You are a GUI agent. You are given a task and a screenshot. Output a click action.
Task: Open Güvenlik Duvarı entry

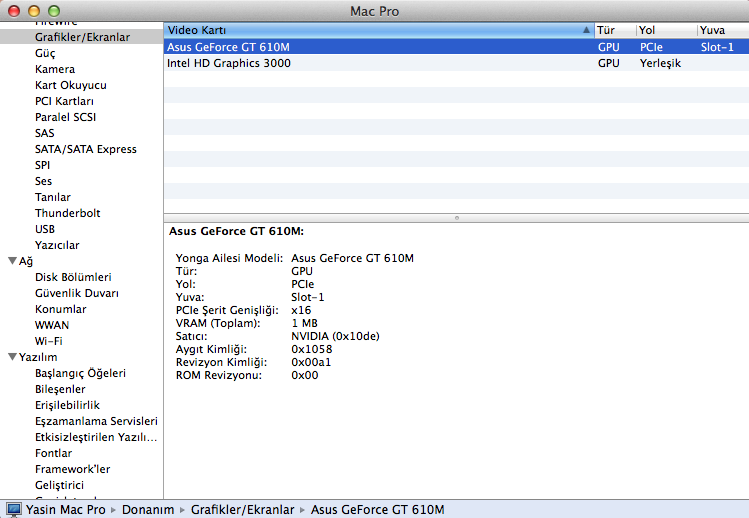(x=76, y=293)
